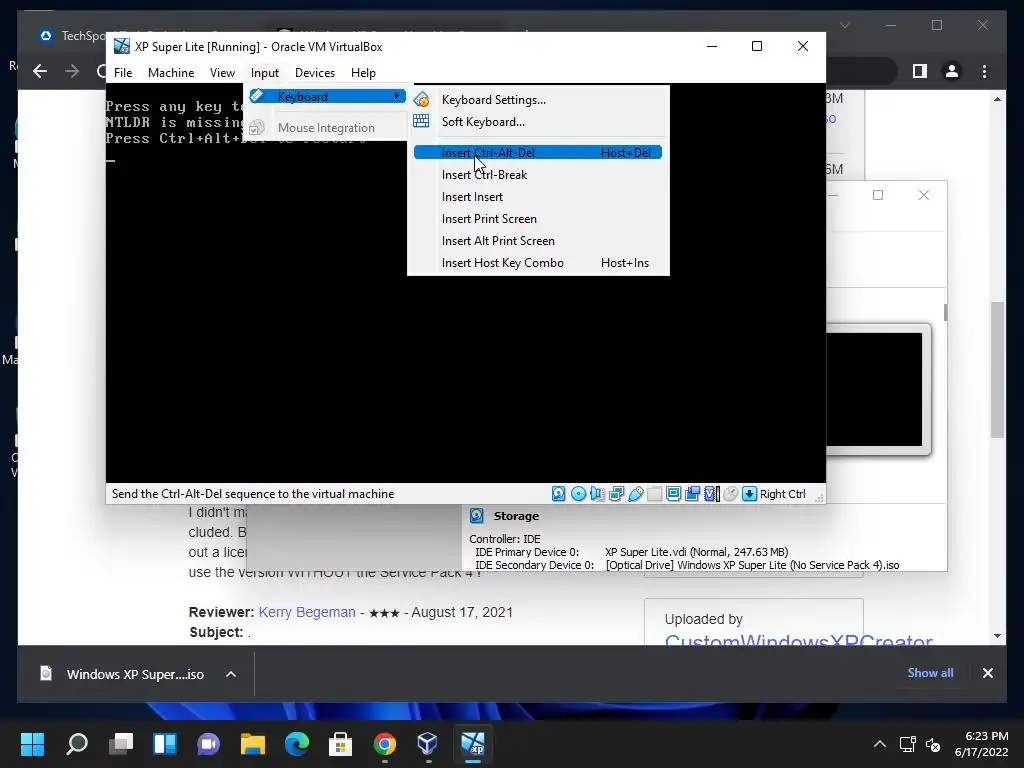This screenshot has width=1024, height=768.
Task: Open the Help menu
Action: 363,72
